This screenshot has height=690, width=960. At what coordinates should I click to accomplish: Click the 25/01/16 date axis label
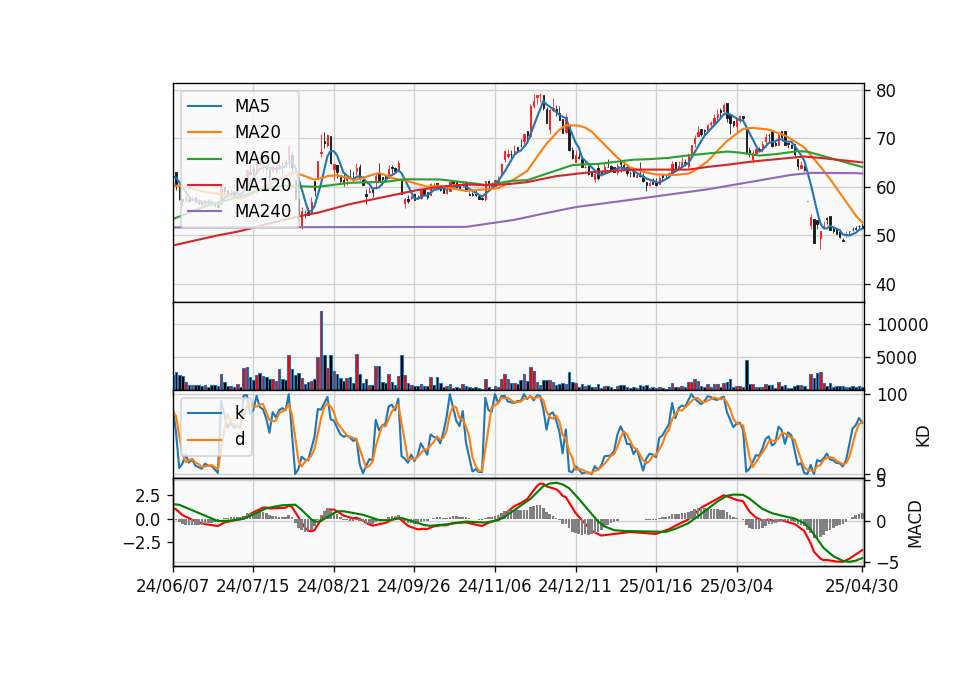point(656,586)
